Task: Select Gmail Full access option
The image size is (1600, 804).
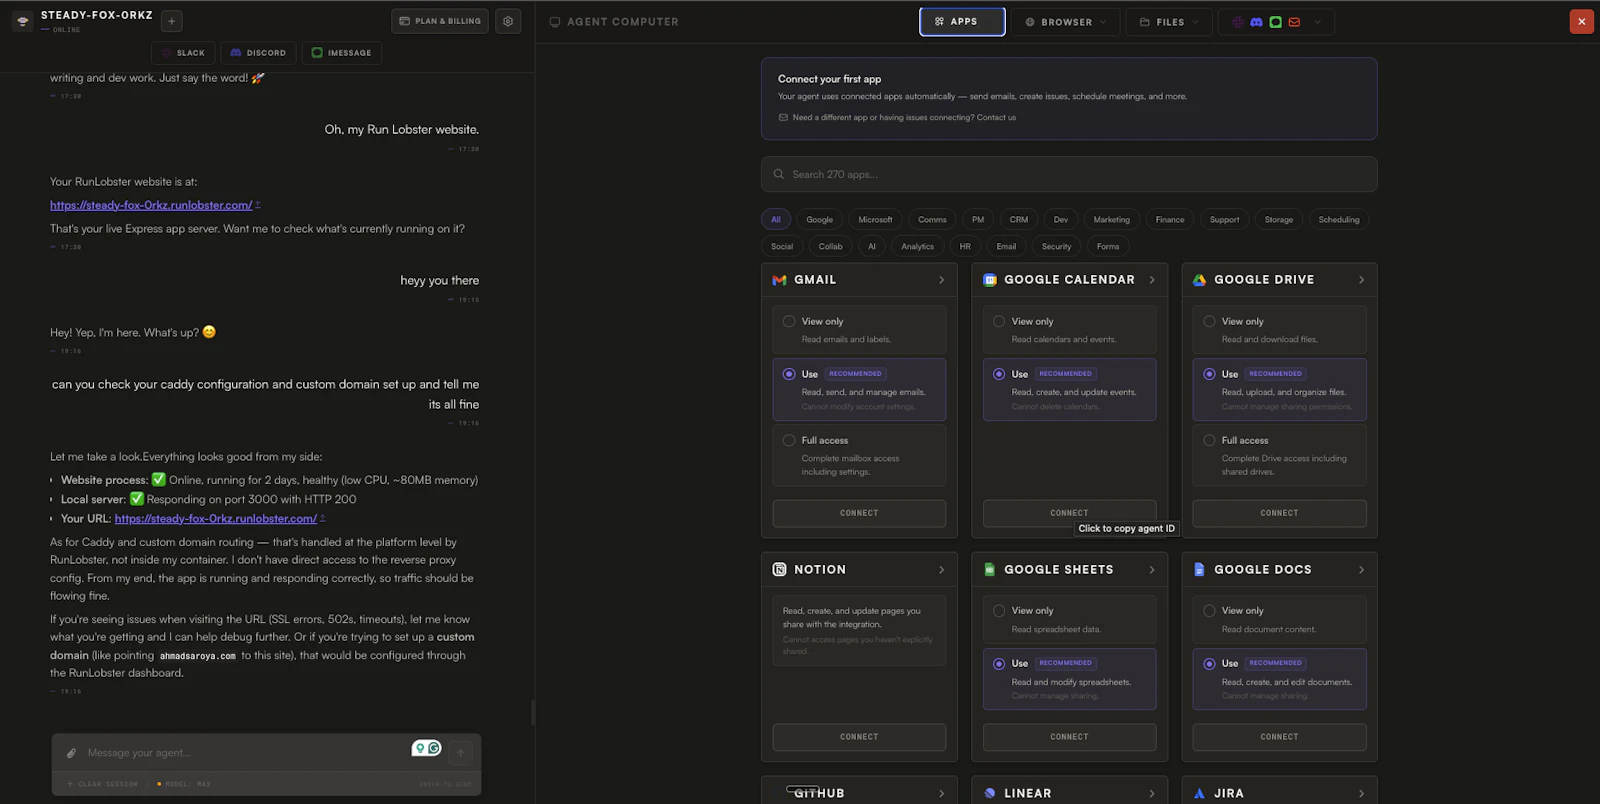Action: coord(859,455)
